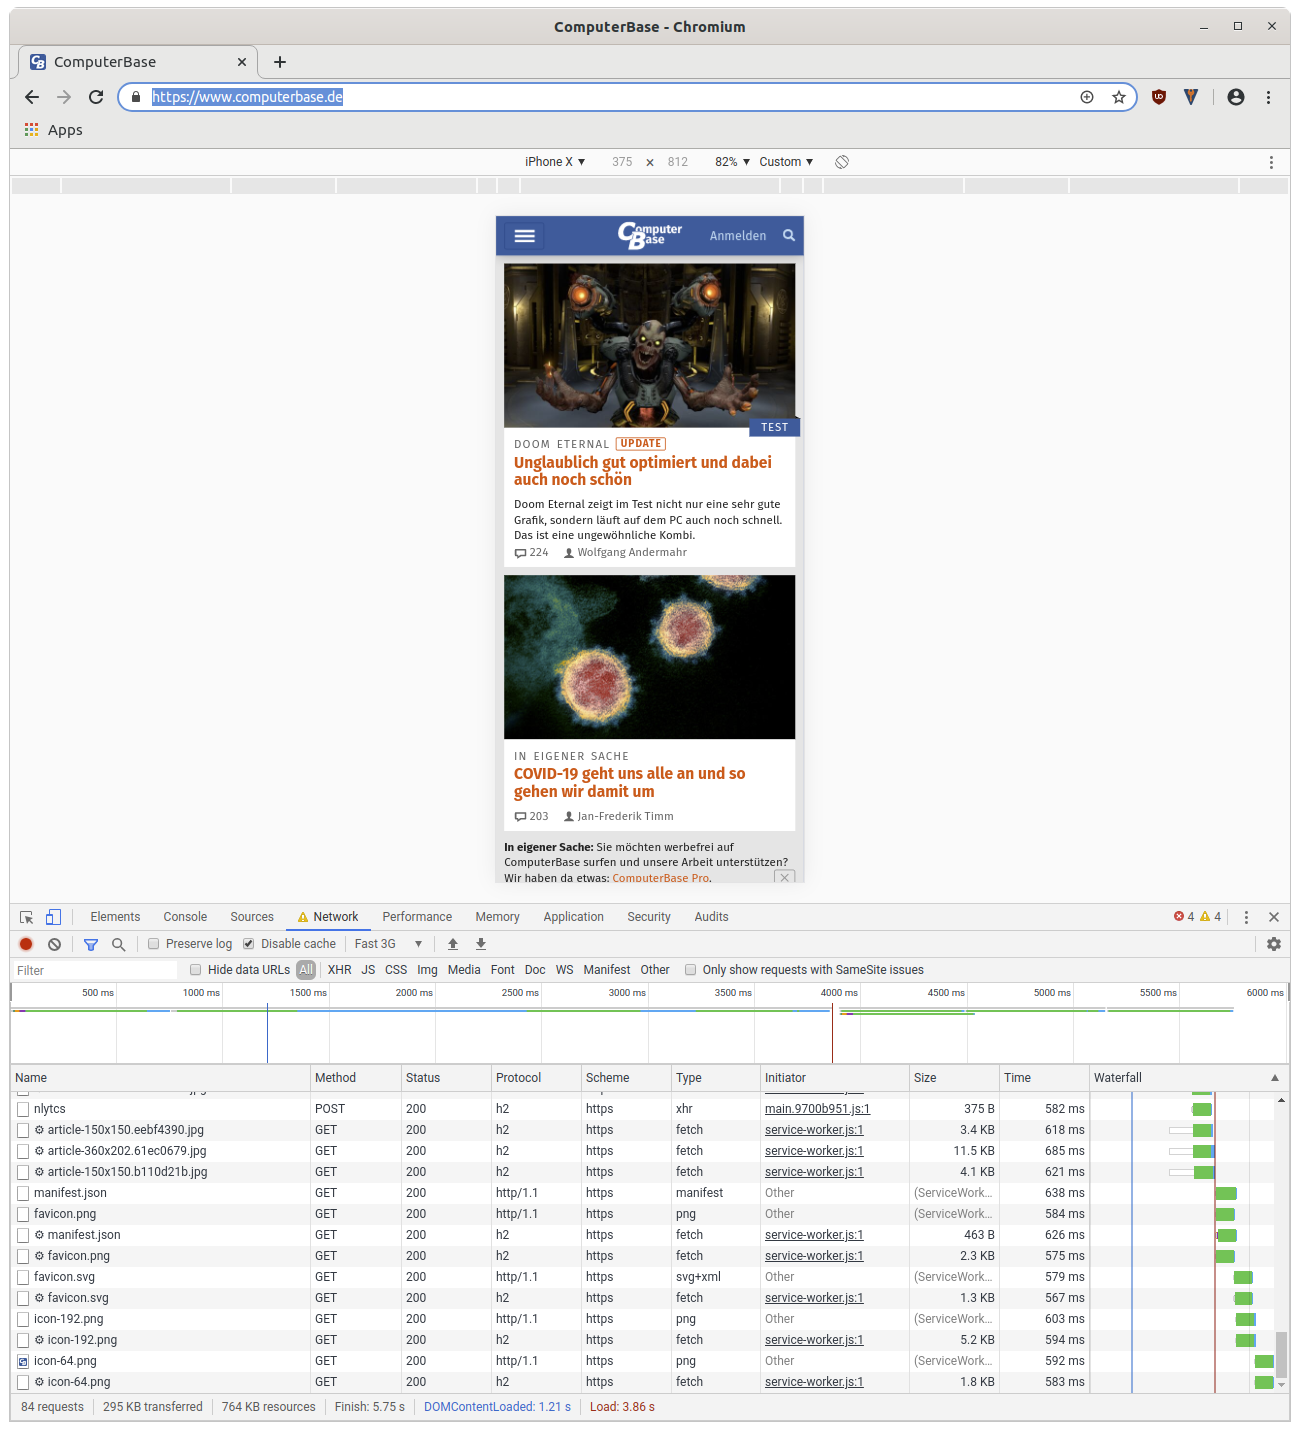Open the Doom Eternal article thumbnail

pyautogui.click(x=650, y=346)
